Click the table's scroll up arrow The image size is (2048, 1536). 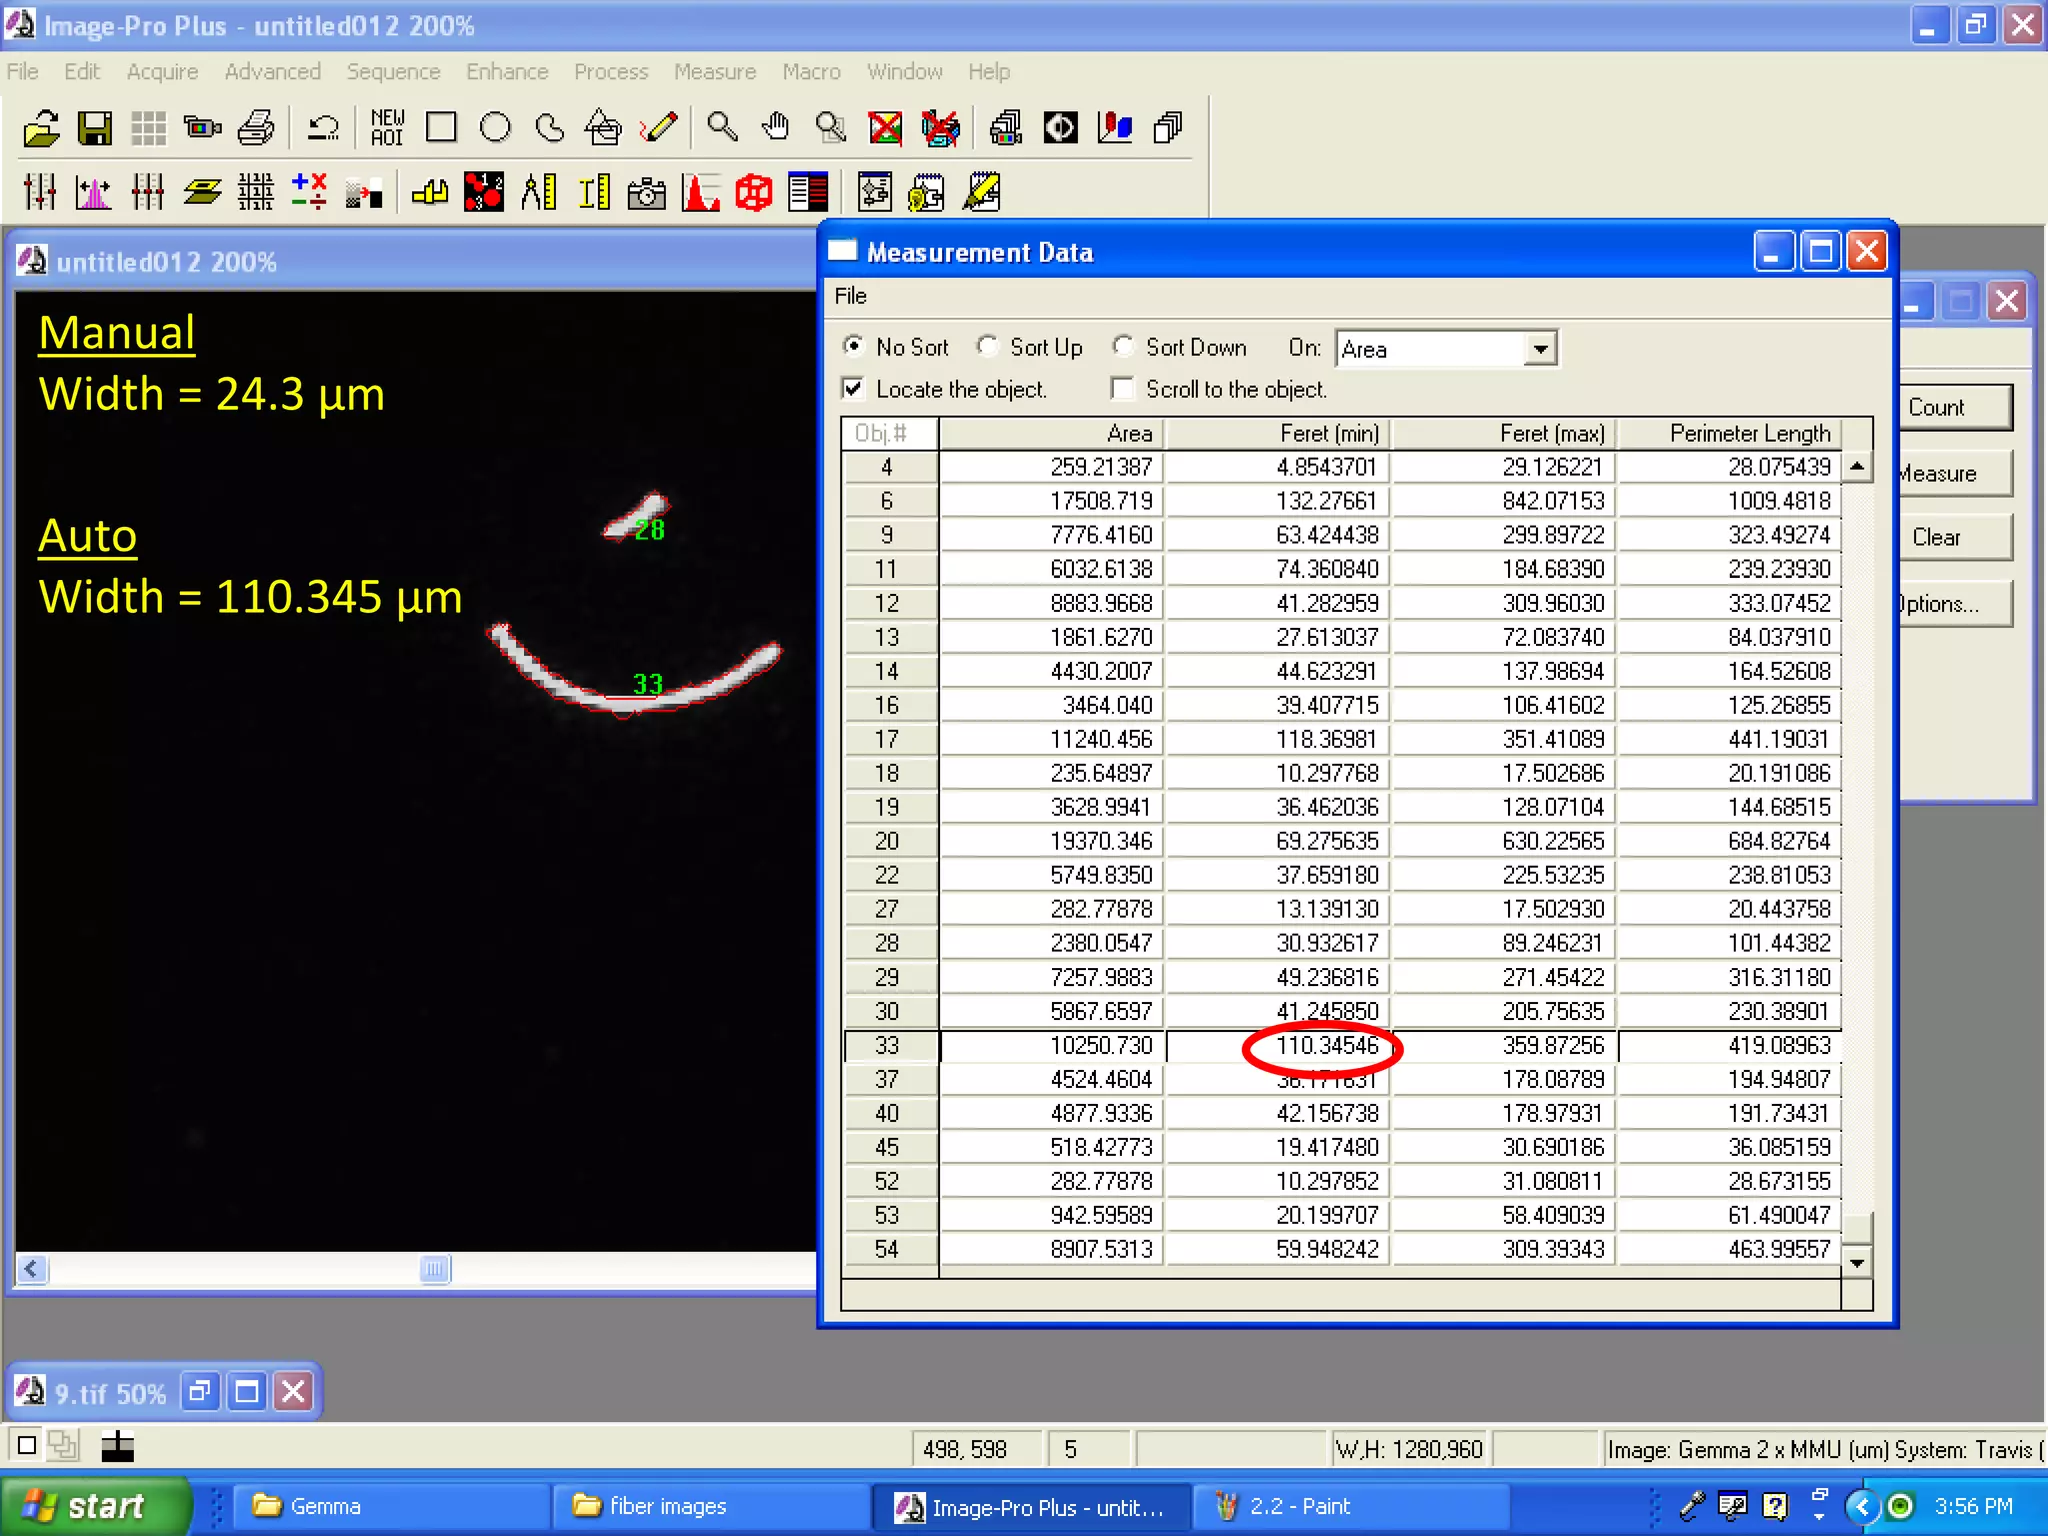tap(1857, 466)
